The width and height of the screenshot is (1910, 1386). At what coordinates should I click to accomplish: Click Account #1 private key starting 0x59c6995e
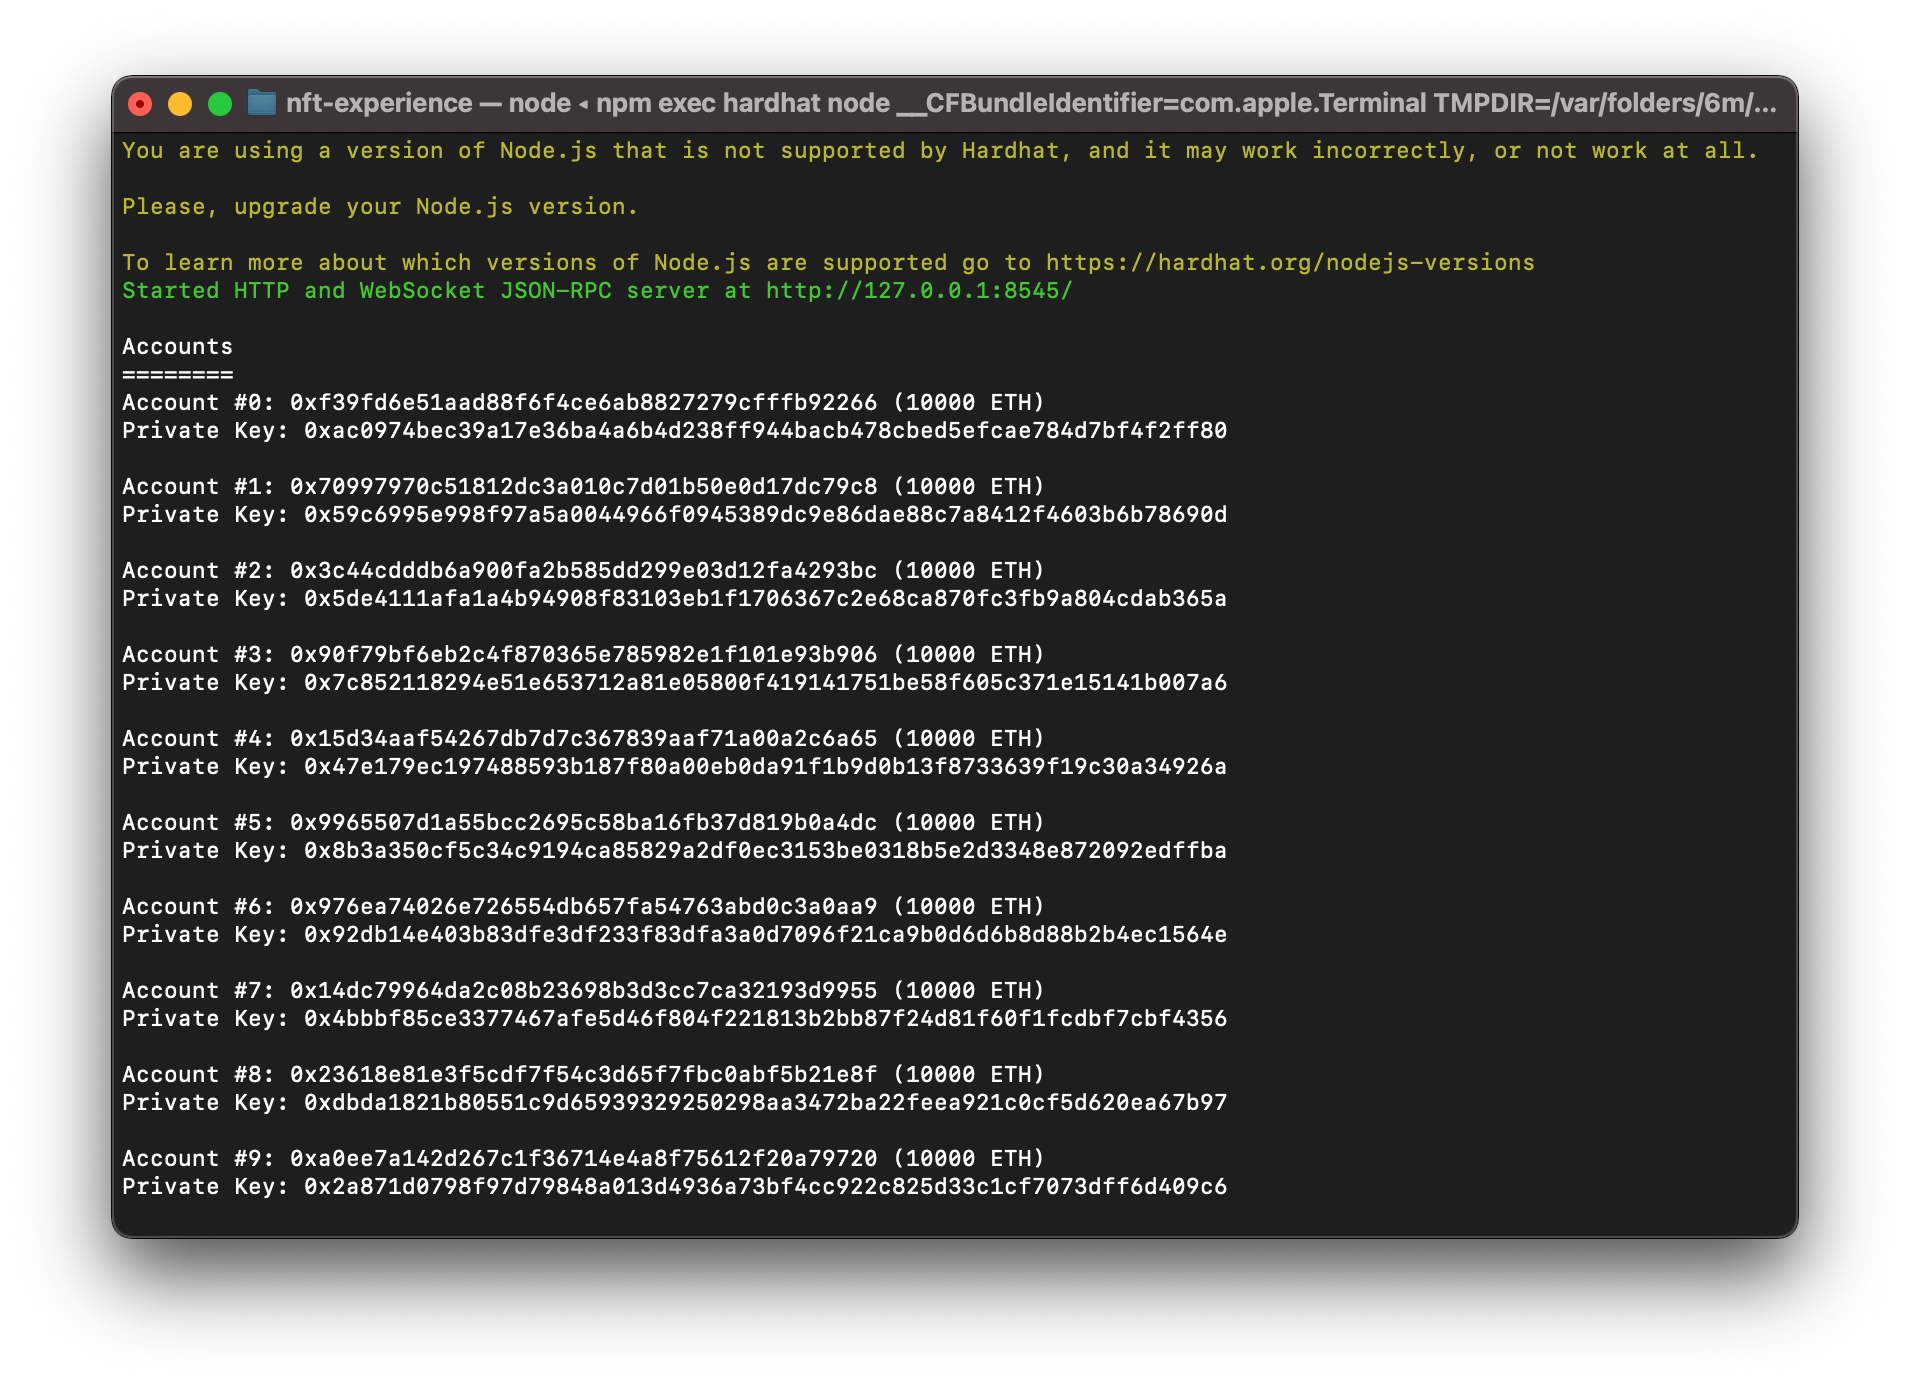click(x=765, y=515)
